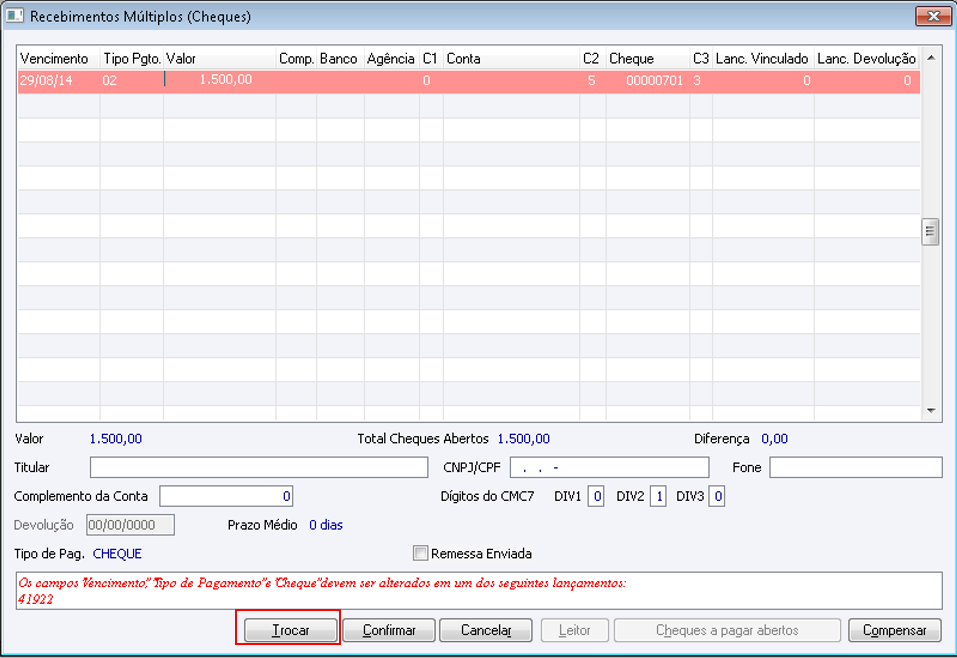Click the Vencimento column header
Image resolution: width=957 pixels, height=658 pixels.
tap(59, 59)
